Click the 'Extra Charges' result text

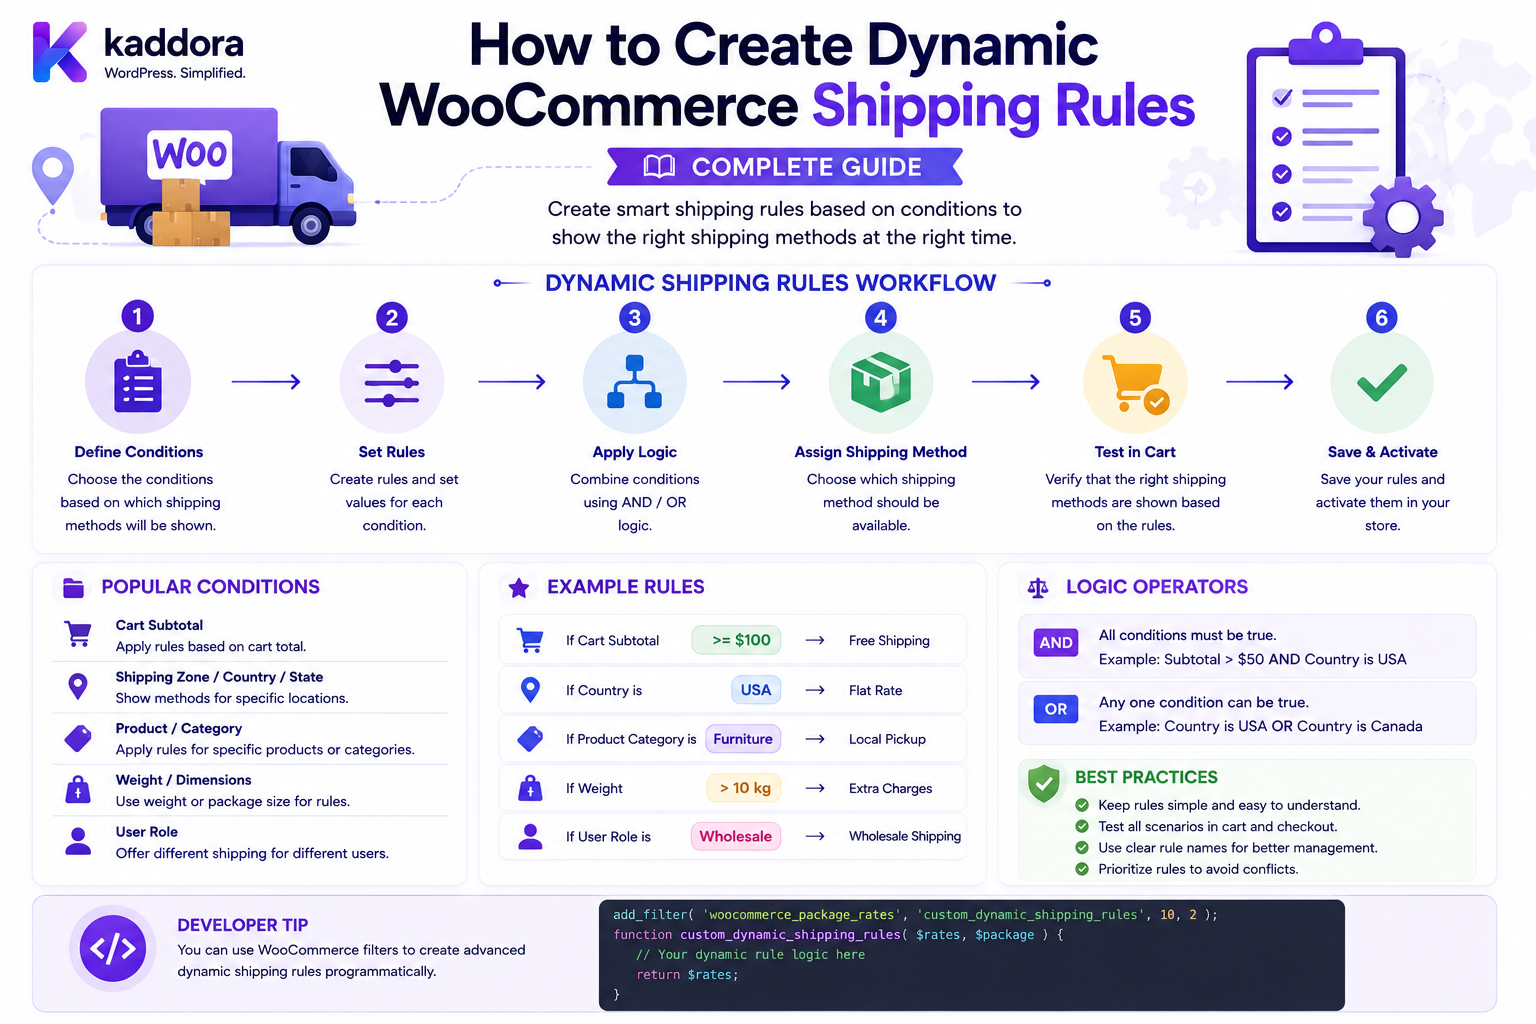tap(891, 789)
